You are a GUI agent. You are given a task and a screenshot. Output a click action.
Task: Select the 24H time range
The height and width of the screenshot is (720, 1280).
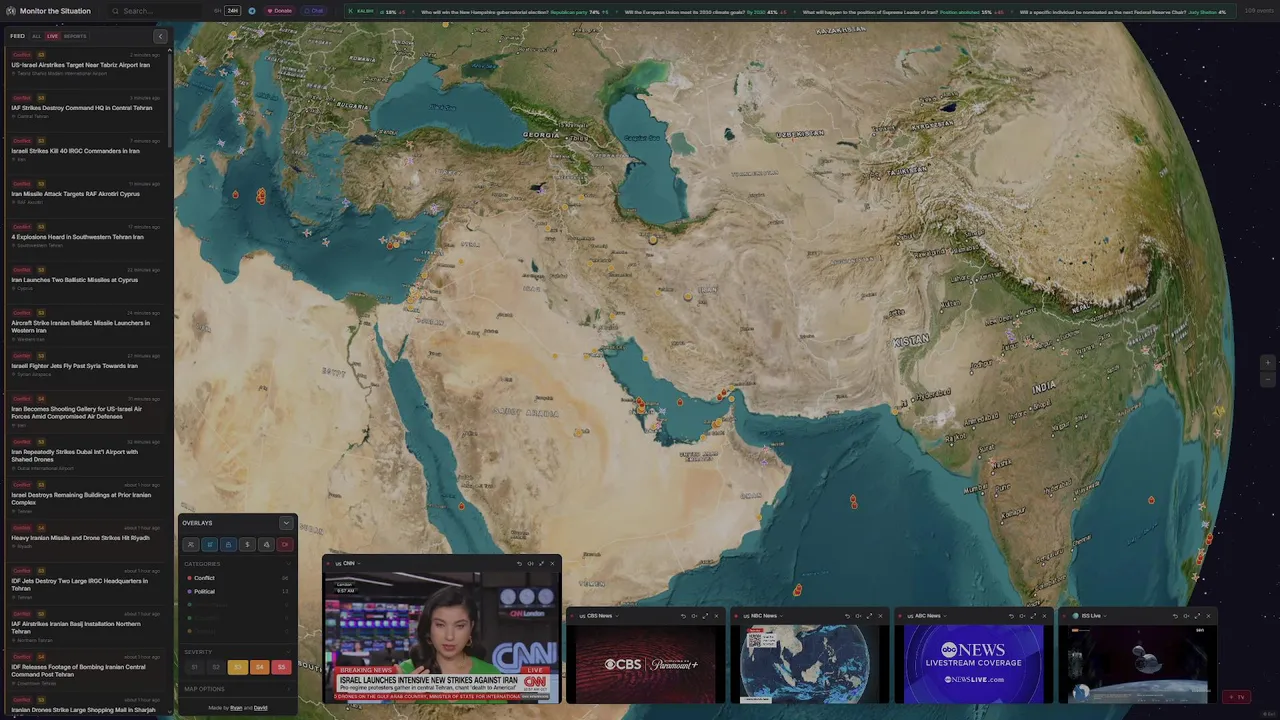point(232,11)
